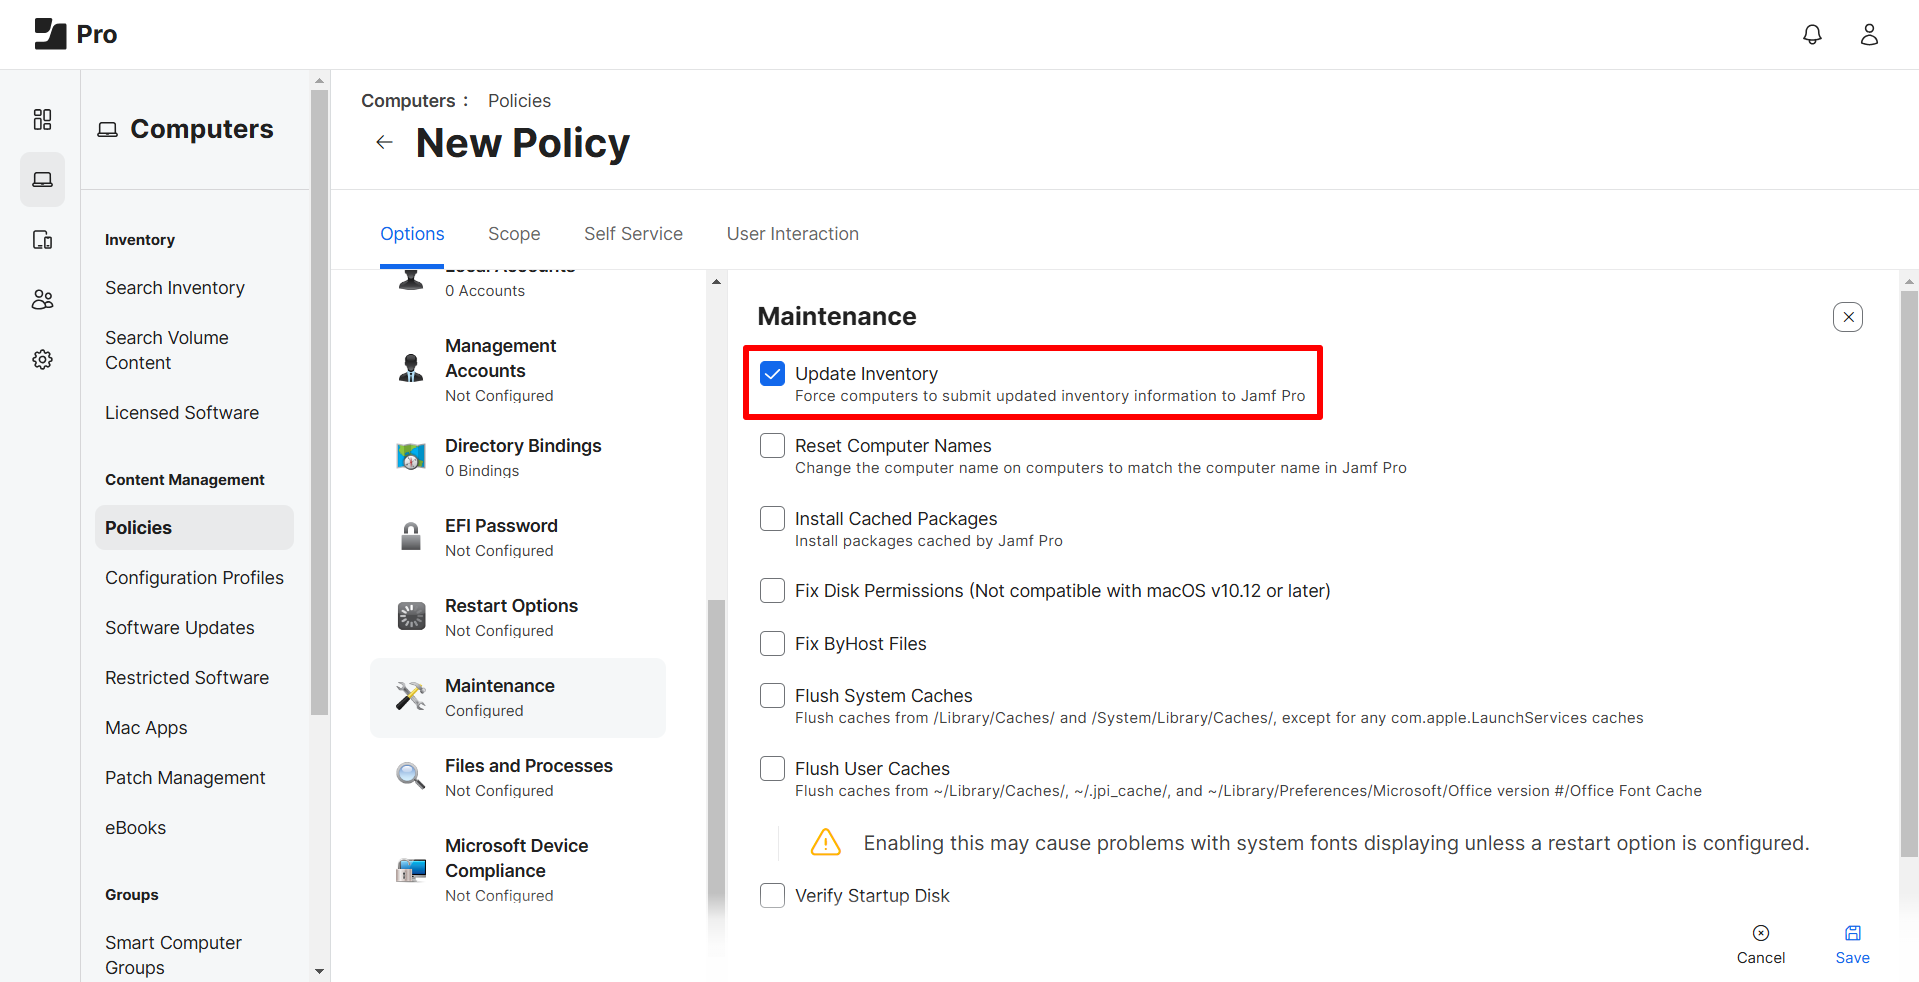
Task: Click the sidebar scroll down arrow
Action: [319, 971]
